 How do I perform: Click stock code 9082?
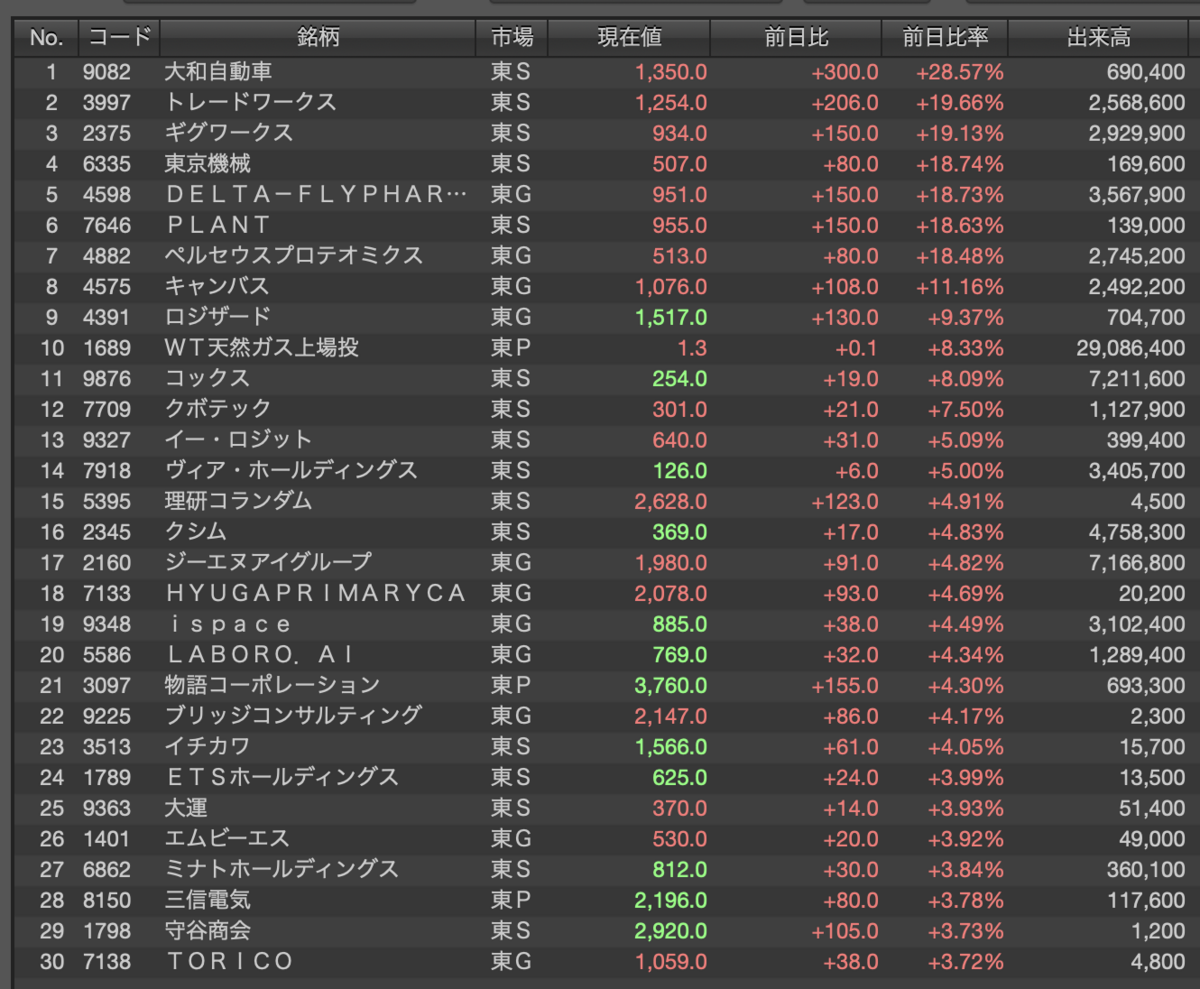[109, 72]
